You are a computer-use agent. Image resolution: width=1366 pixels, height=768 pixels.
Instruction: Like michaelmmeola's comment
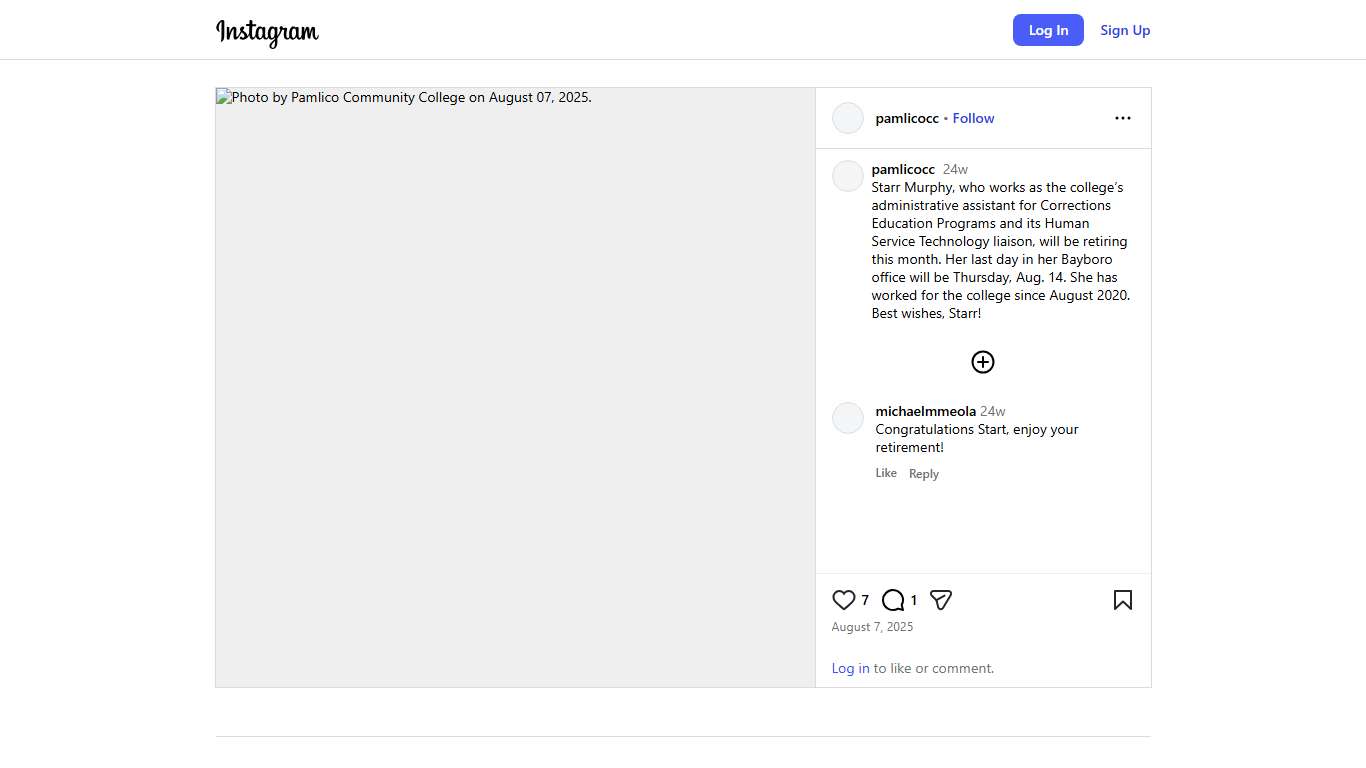886,473
